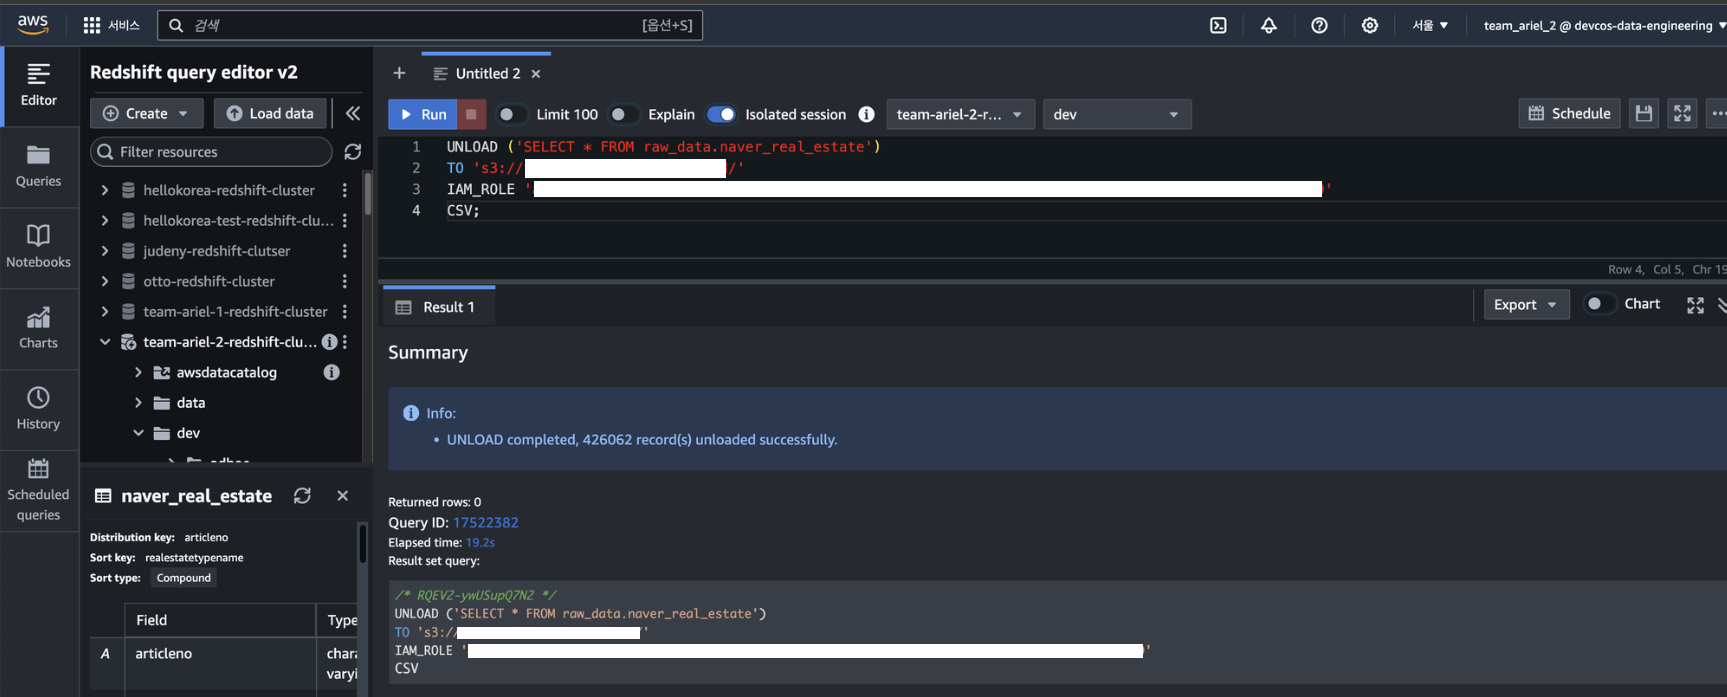Collapse team-ariel-2-redshift cluster node
Viewport: 1727px width, 697px height.
(x=105, y=342)
